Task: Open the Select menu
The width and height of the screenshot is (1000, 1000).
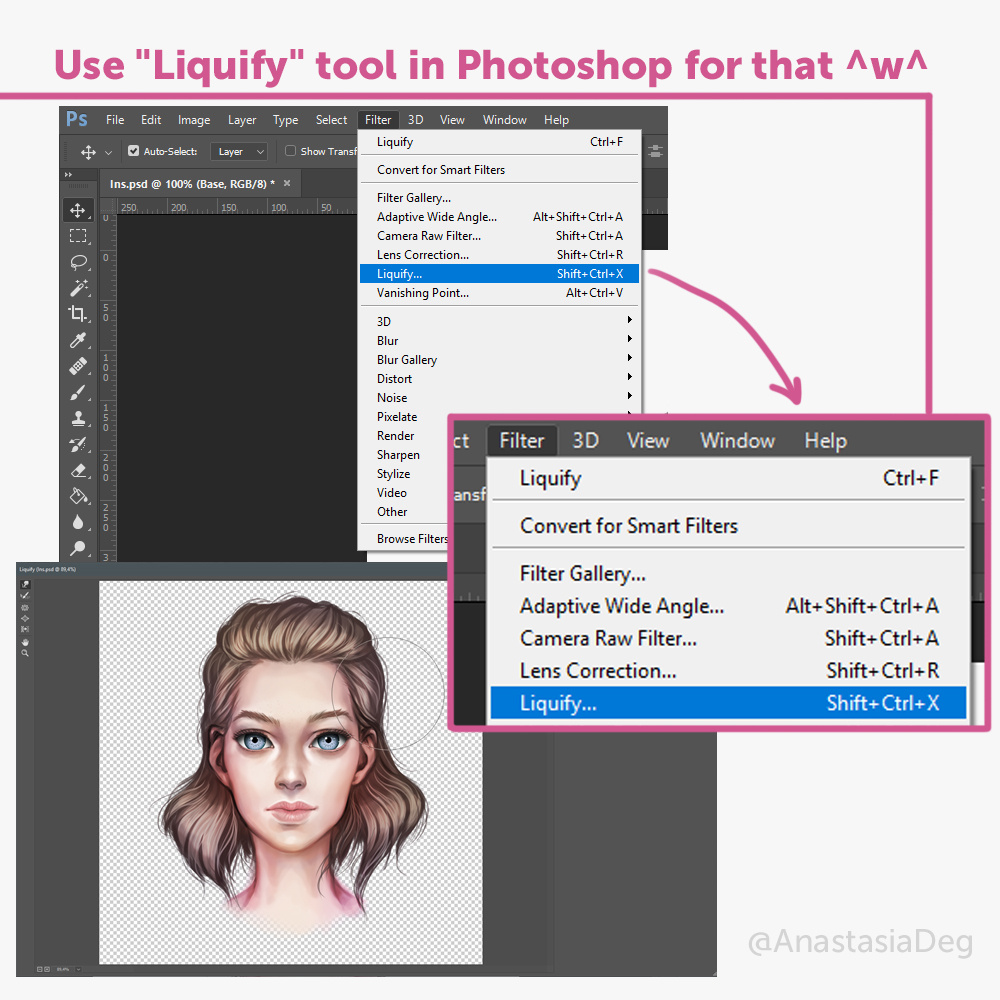Action: [332, 120]
